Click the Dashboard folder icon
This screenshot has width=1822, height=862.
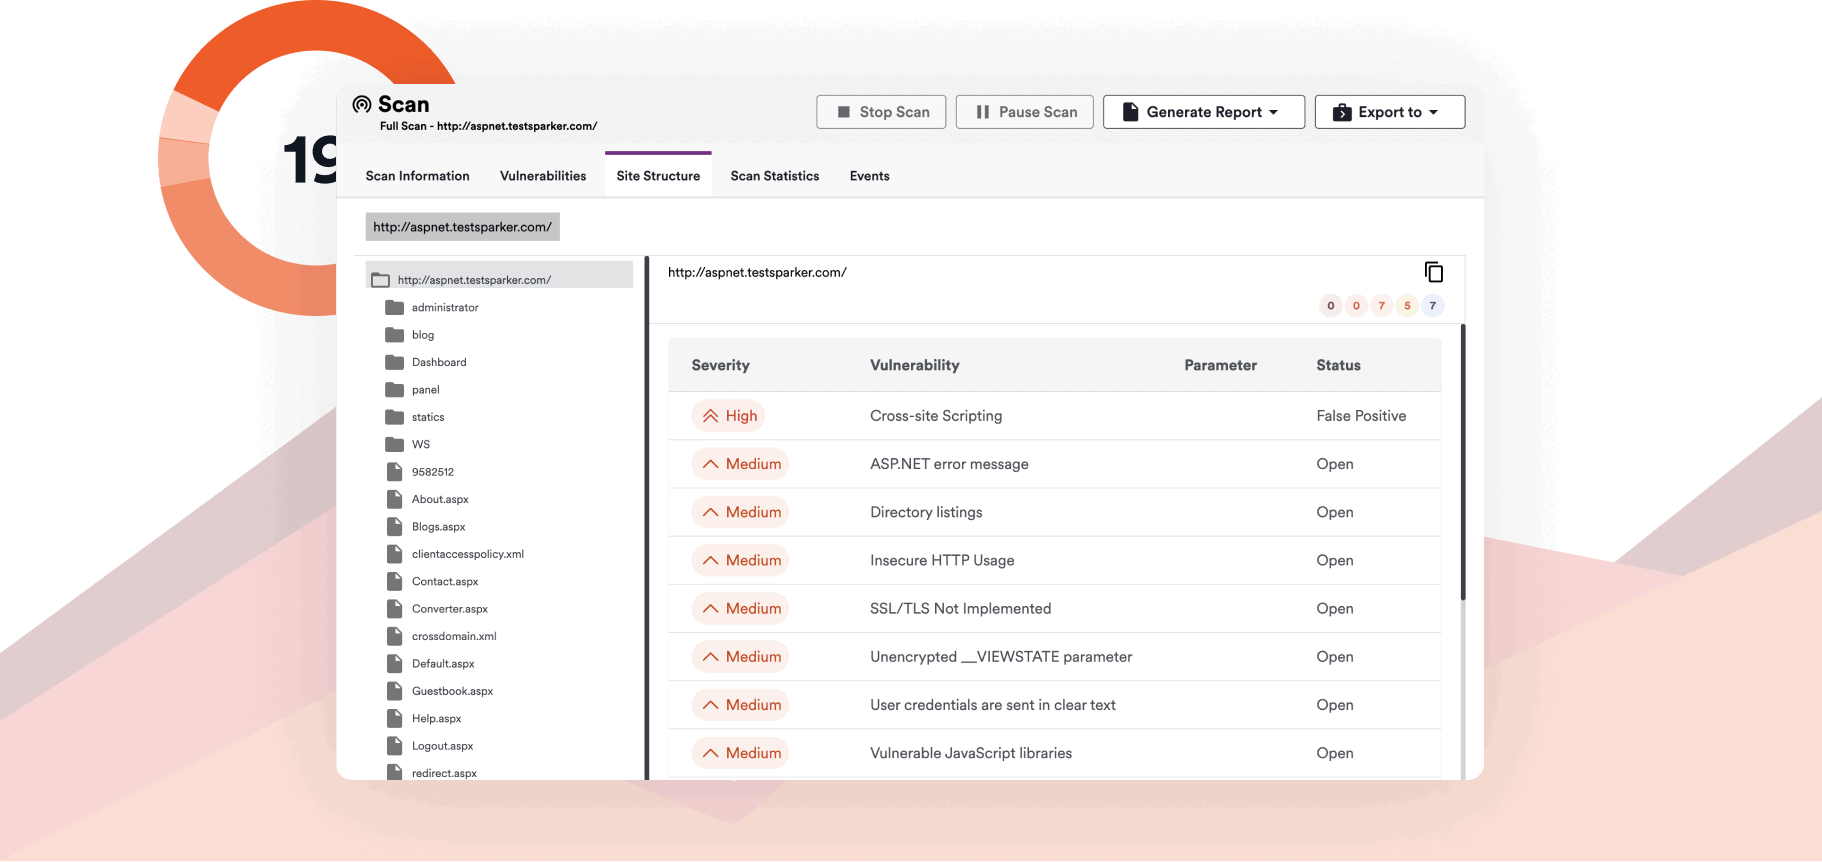(x=395, y=362)
